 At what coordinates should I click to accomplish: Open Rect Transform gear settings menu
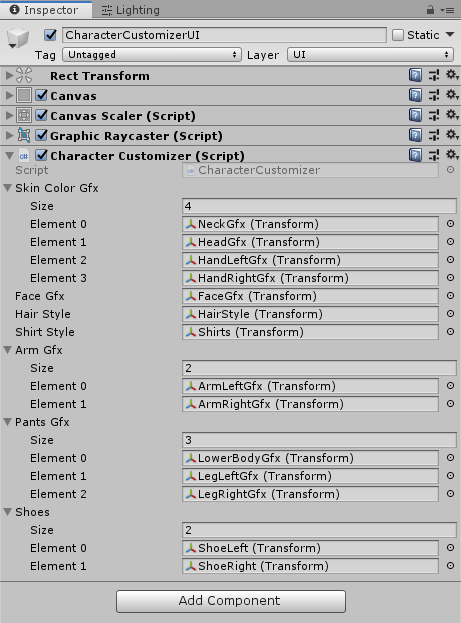click(x=452, y=75)
